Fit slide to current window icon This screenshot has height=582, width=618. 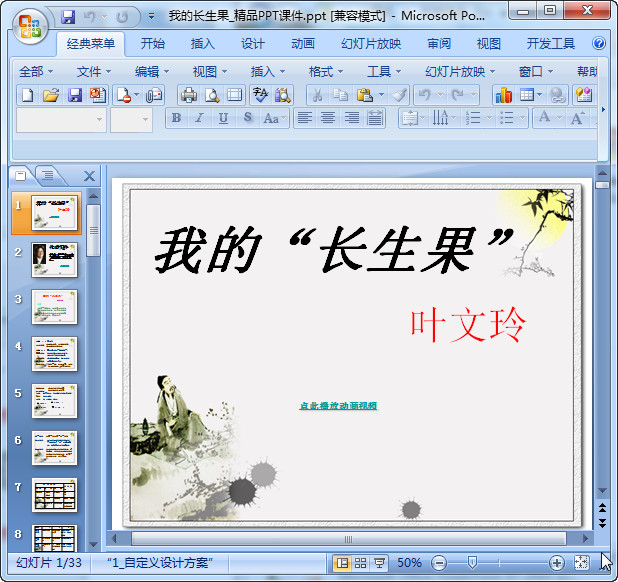click(582, 563)
